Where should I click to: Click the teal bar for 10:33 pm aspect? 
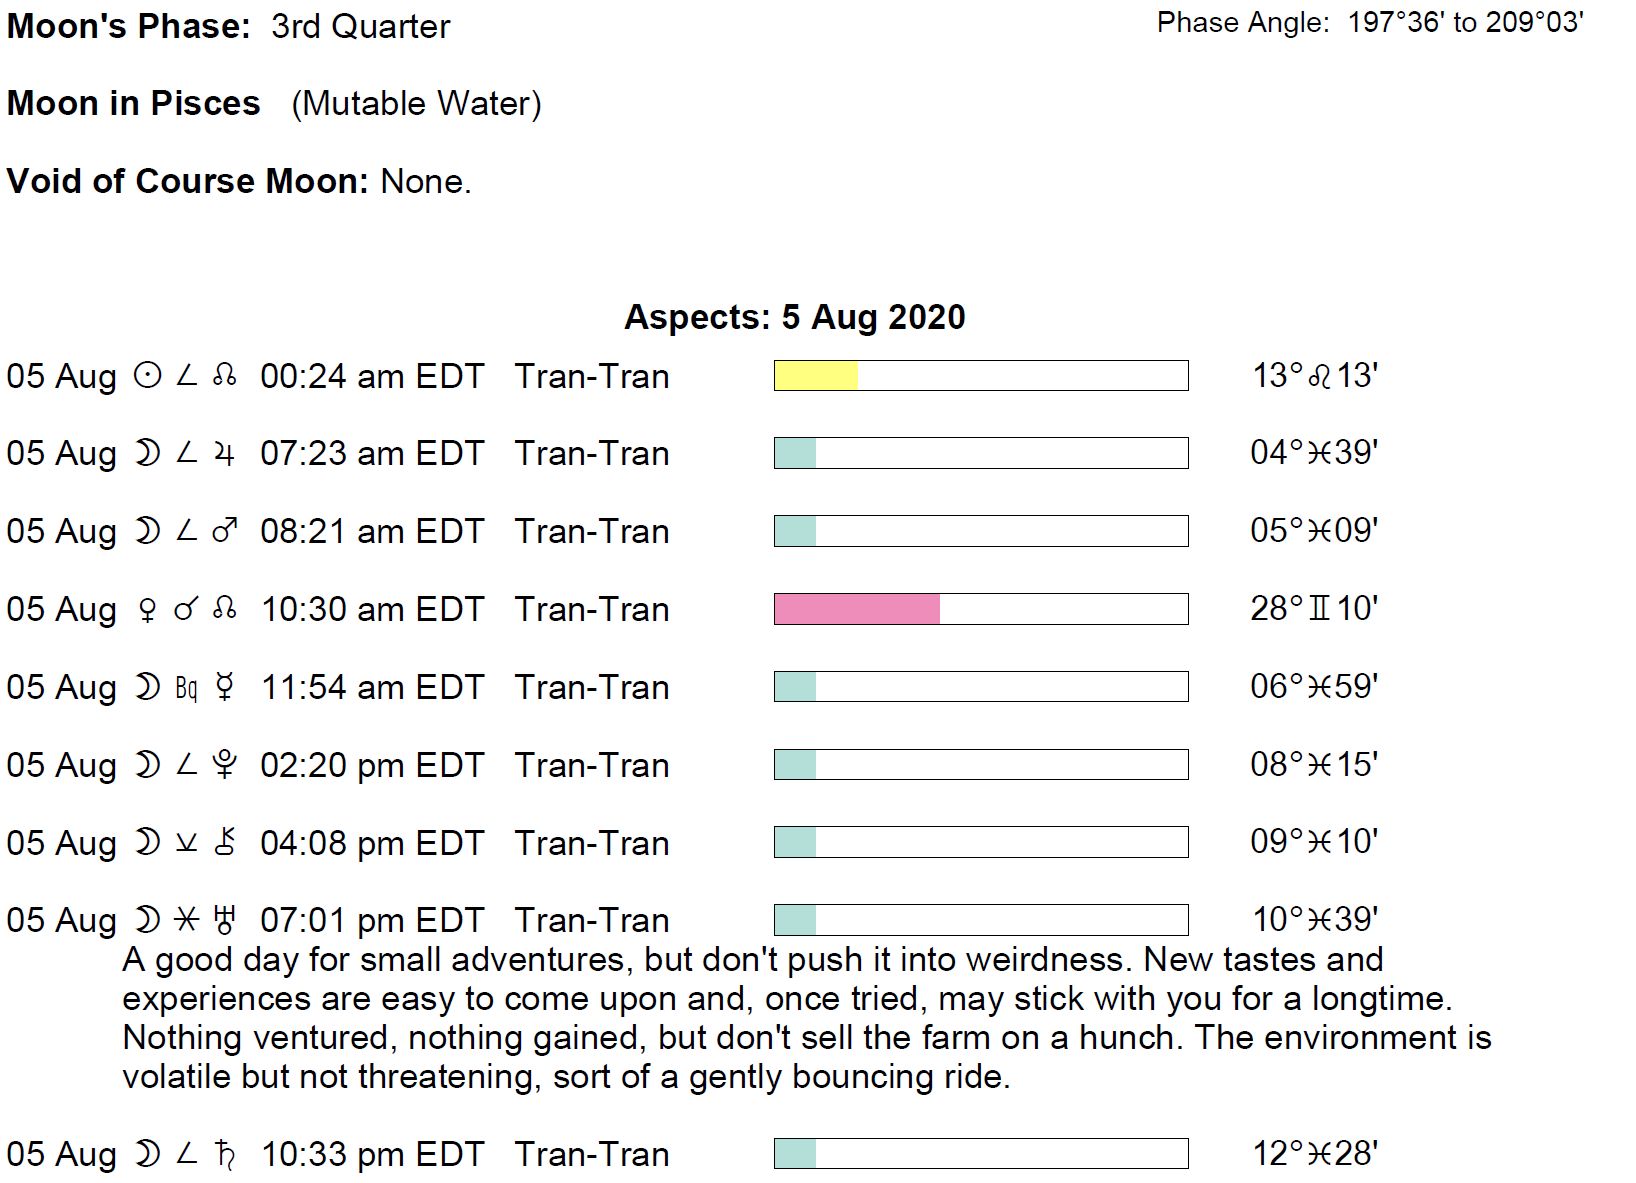click(x=795, y=1154)
